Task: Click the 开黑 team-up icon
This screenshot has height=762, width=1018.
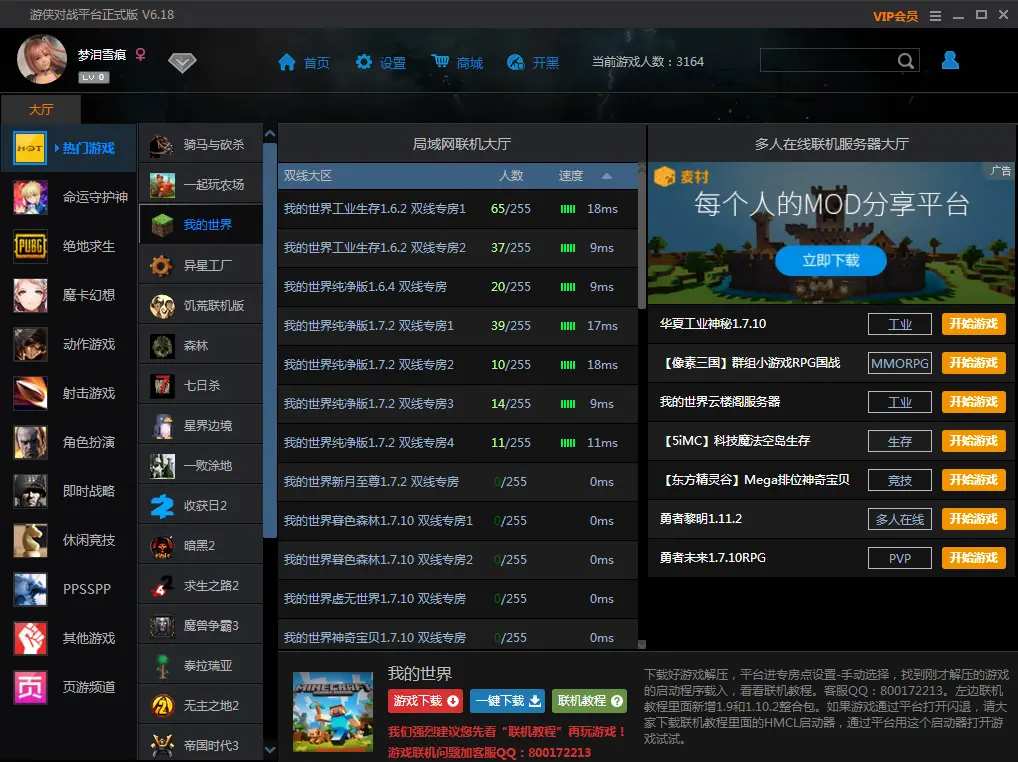Action: point(515,62)
